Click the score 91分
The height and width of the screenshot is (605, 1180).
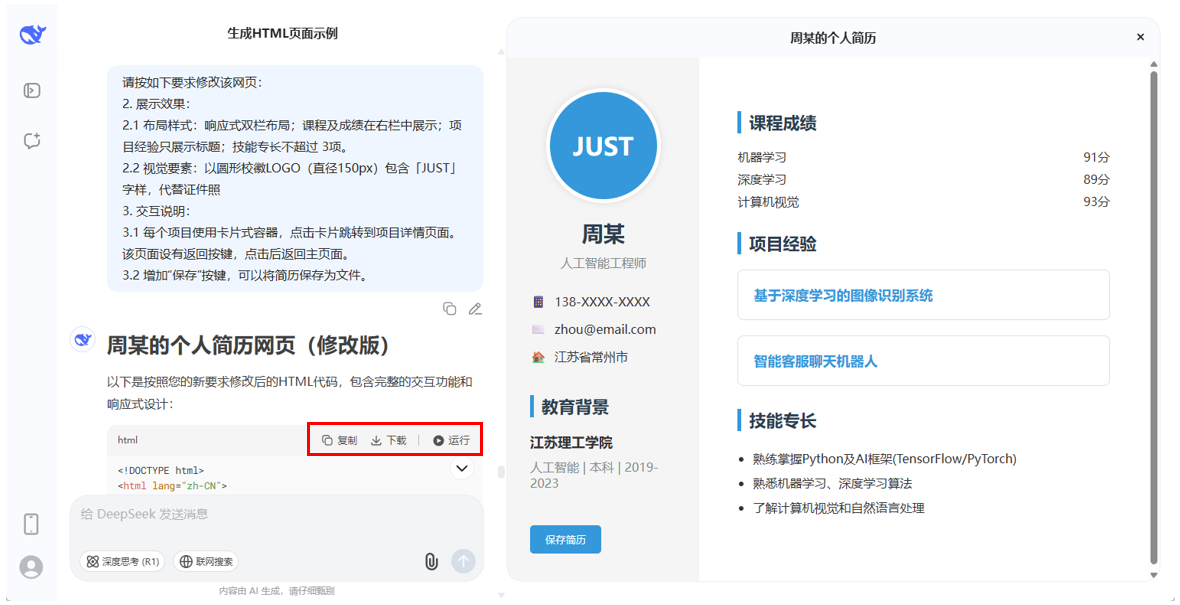point(1096,157)
